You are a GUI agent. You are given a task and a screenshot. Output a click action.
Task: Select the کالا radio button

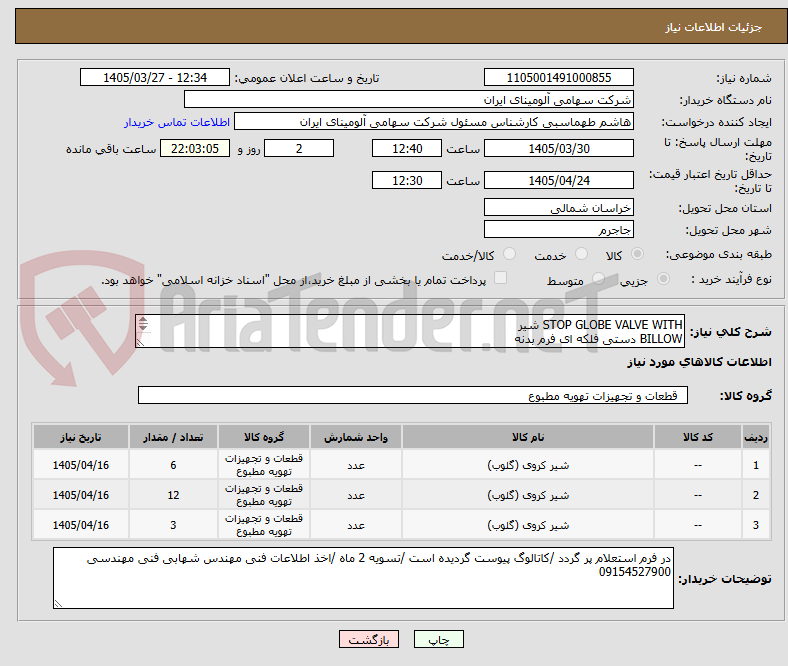click(637, 254)
